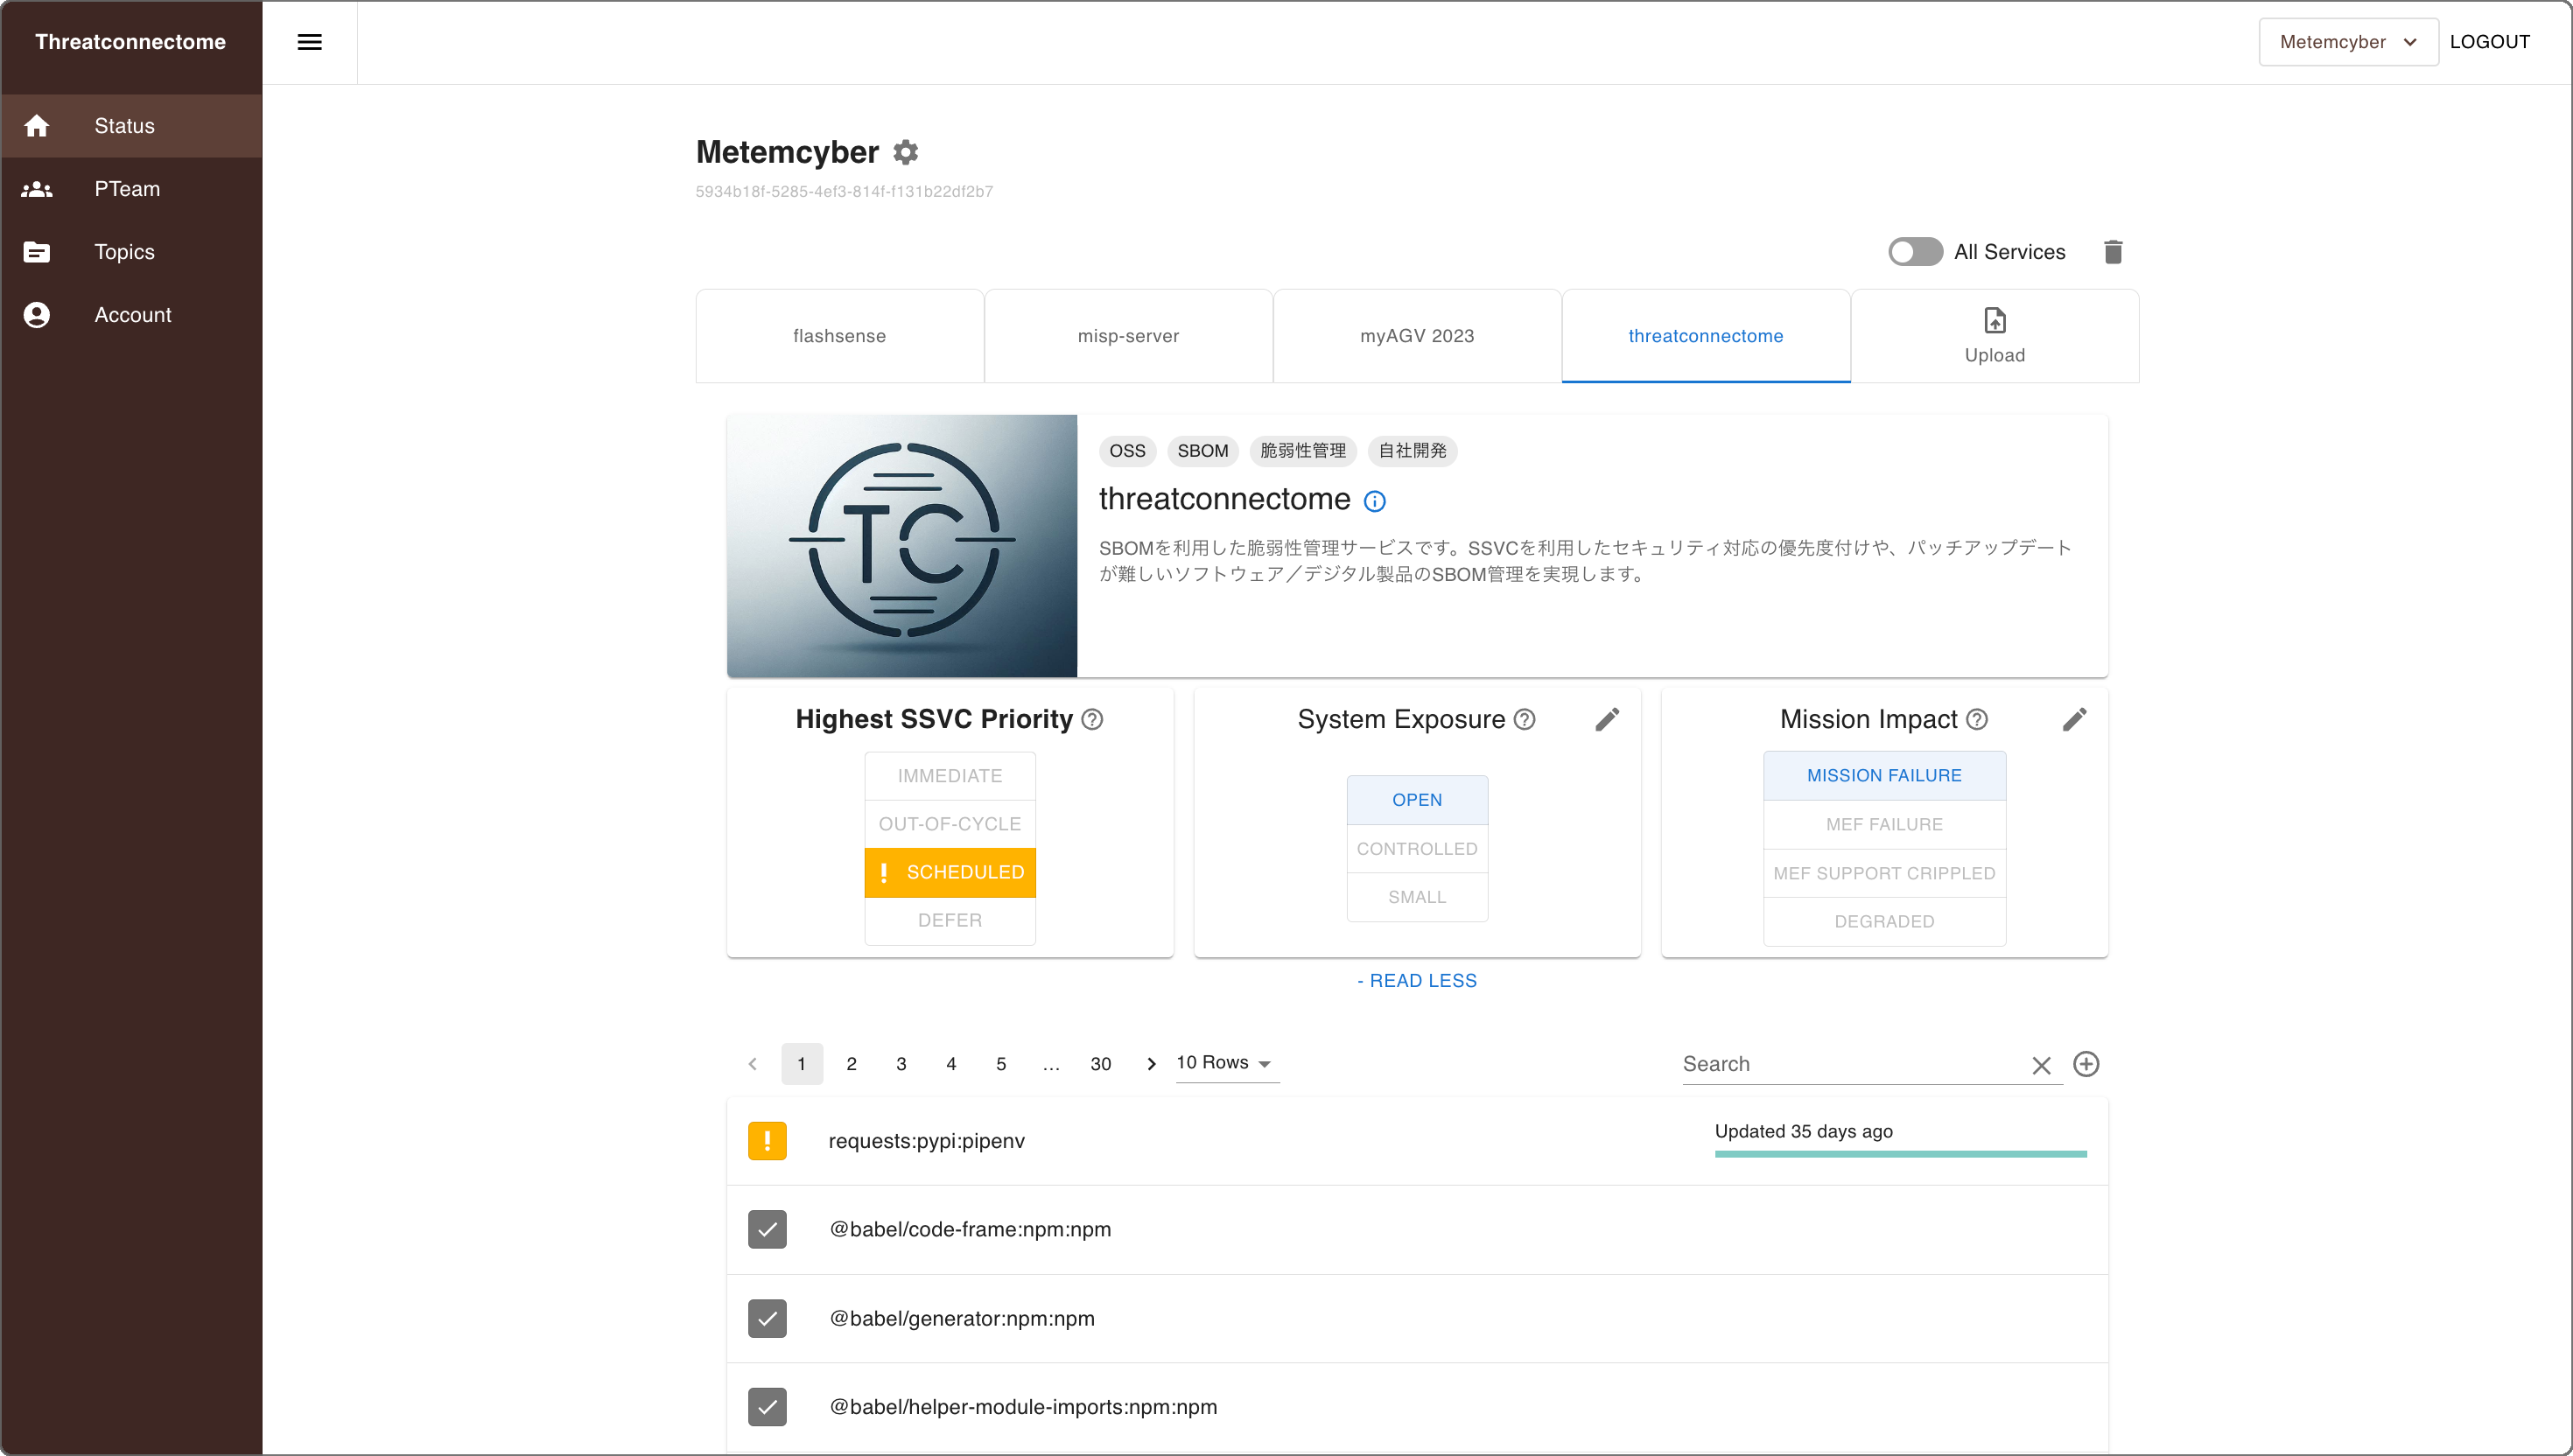Go to next page with right chevron
The height and width of the screenshot is (1456, 2573).
coord(1150,1063)
